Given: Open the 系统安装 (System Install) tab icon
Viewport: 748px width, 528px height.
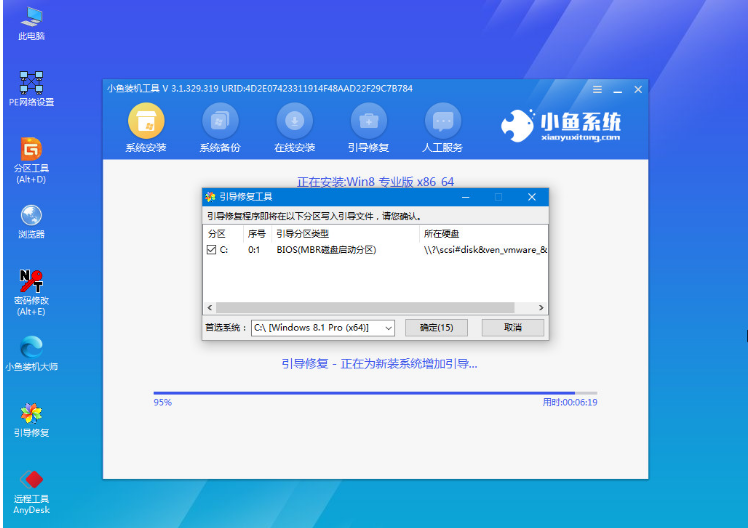Looking at the screenshot, I should tap(146, 122).
